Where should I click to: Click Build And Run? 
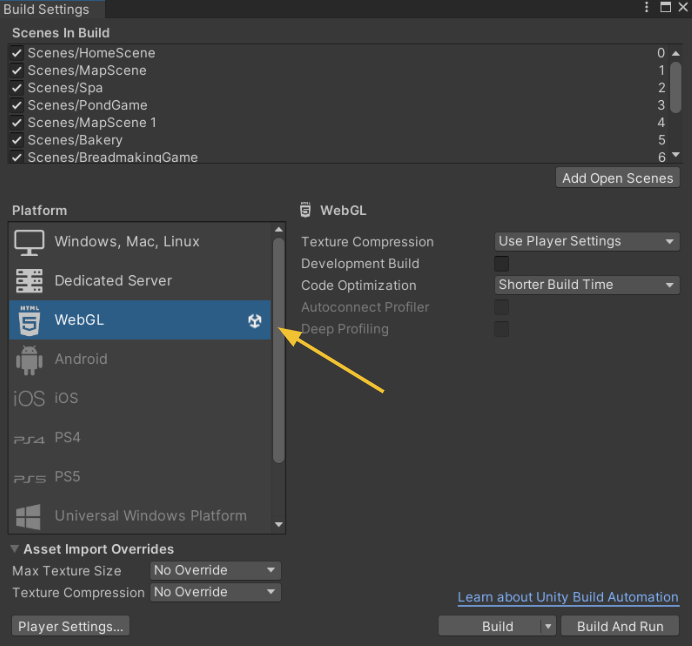click(x=620, y=627)
